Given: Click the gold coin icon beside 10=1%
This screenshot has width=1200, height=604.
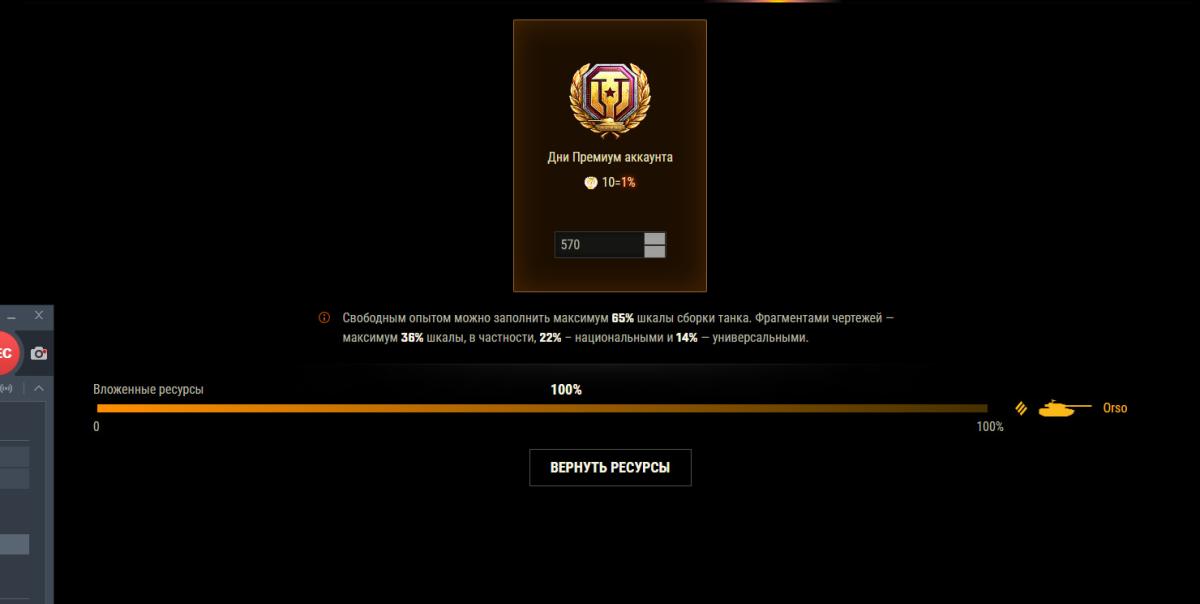Looking at the screenshot, I should coord(591,183).
